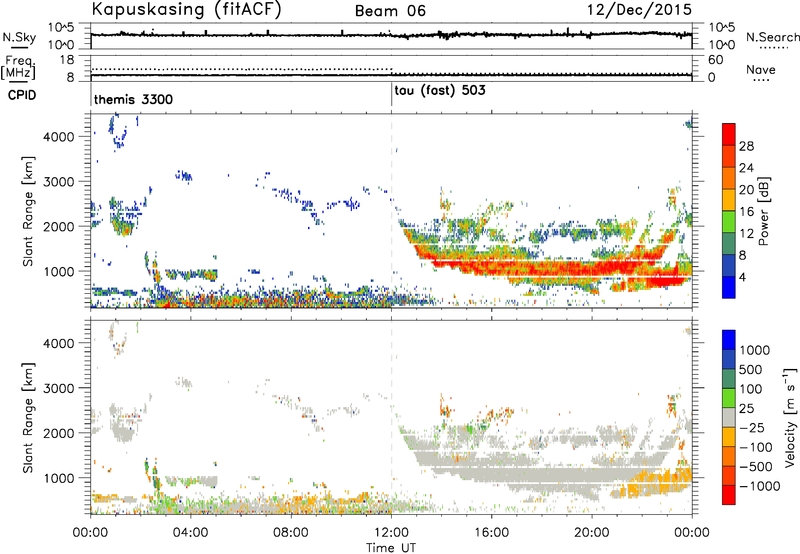Screen dimensions: 800x554
Task: Select the Freq. [MHz] axis label
Action: pyautogui.click(x=18, y=67)
